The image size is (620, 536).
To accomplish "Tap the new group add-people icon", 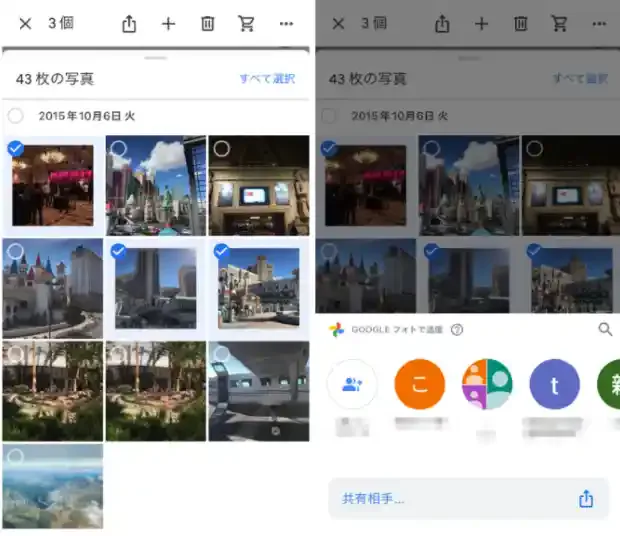I will (x=352, y=384).
